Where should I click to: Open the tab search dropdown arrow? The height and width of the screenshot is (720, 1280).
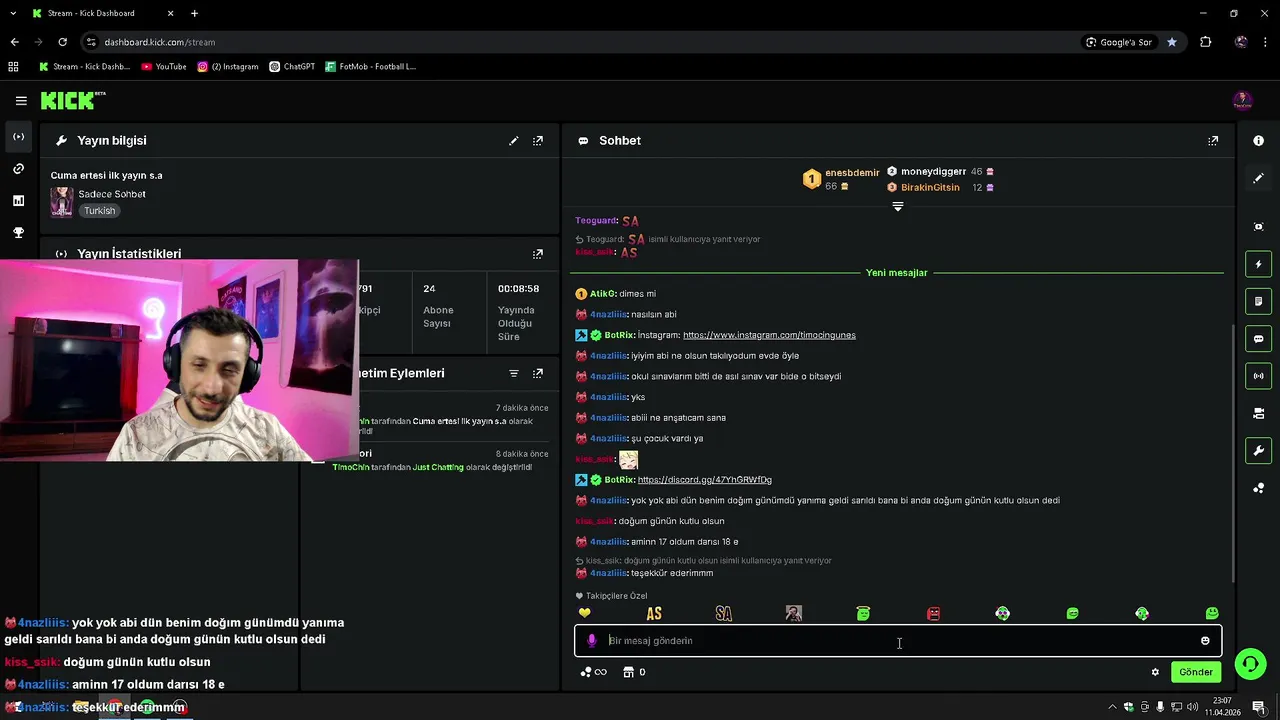tap(13, 13)
